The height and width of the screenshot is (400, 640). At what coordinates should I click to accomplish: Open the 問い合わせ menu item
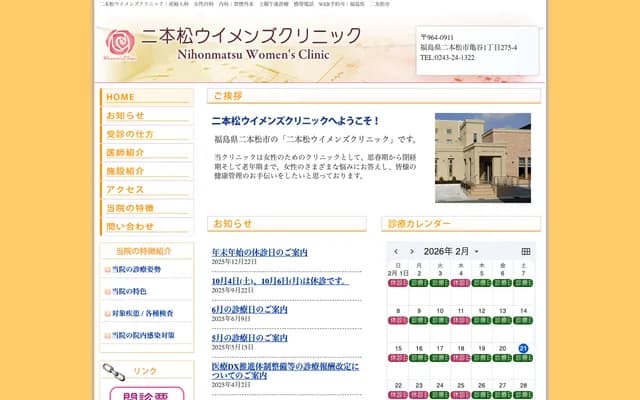click(x=130, y=226)
